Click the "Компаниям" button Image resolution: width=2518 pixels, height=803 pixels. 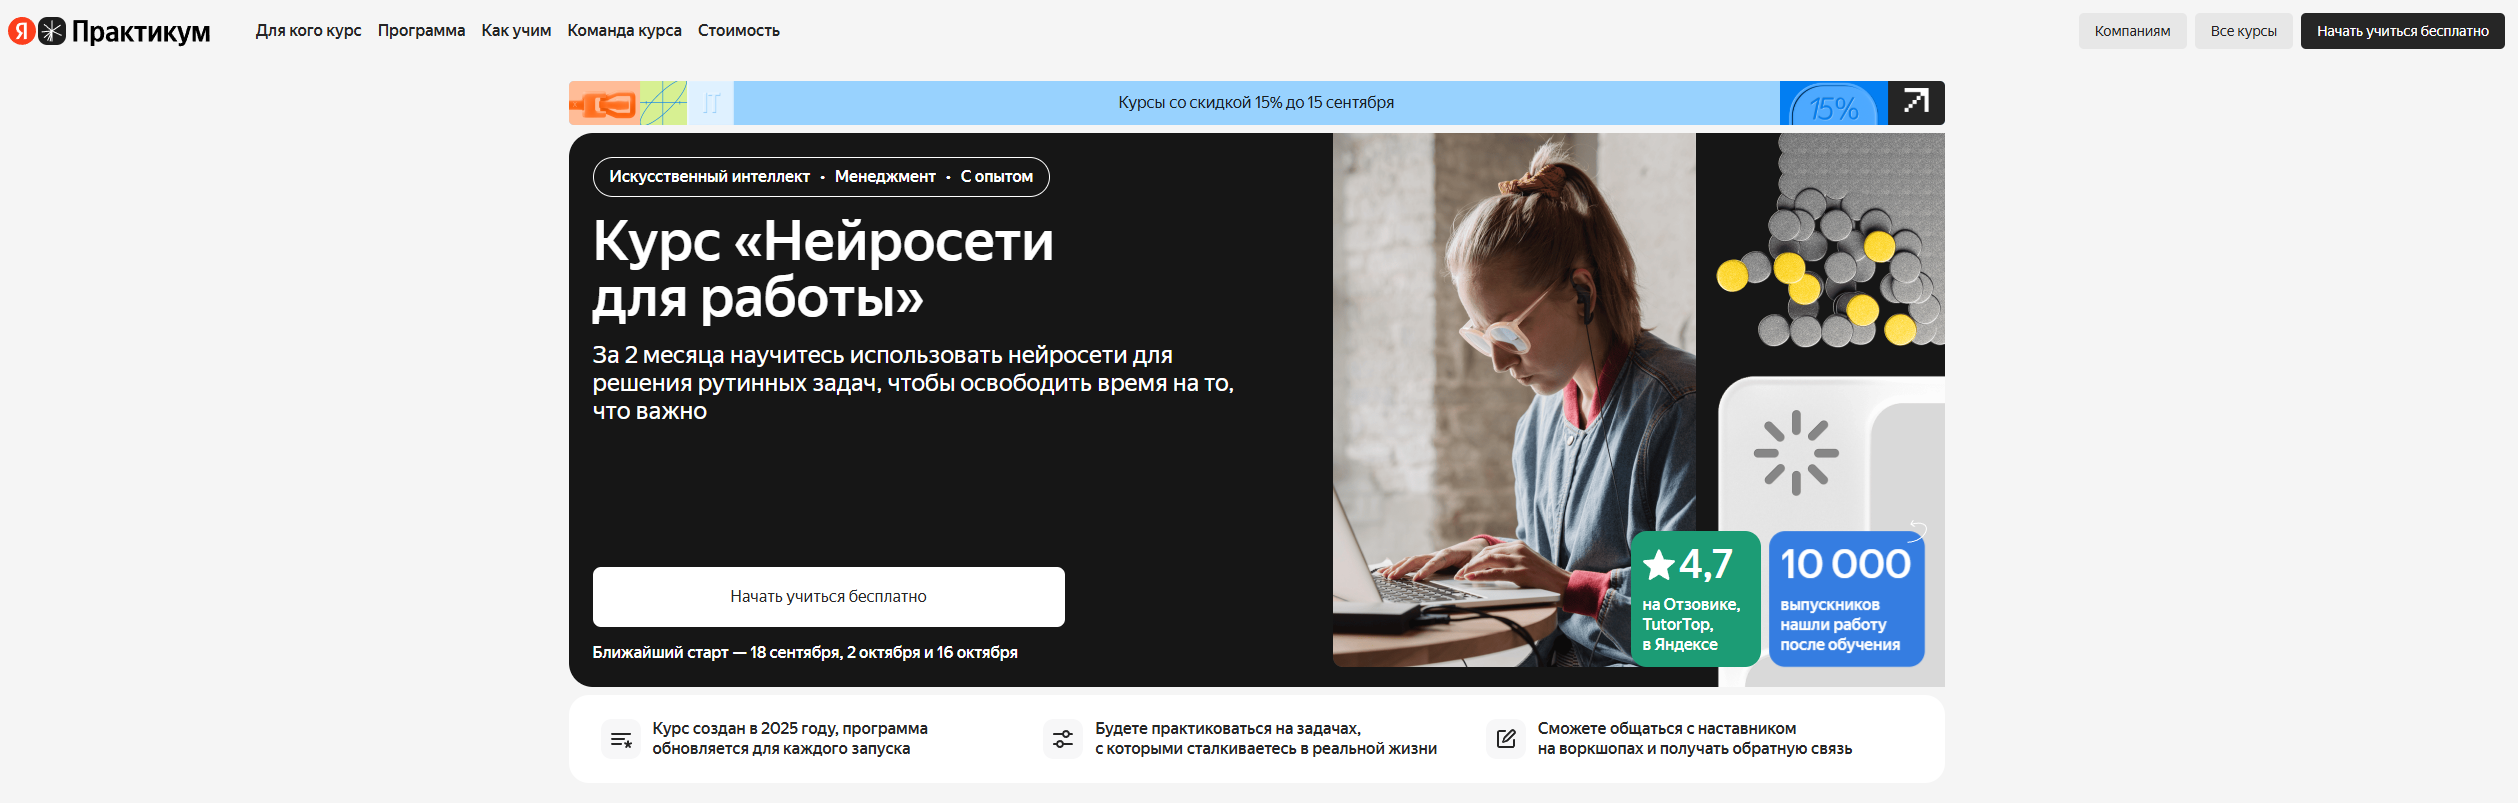tap(2132, 31)
